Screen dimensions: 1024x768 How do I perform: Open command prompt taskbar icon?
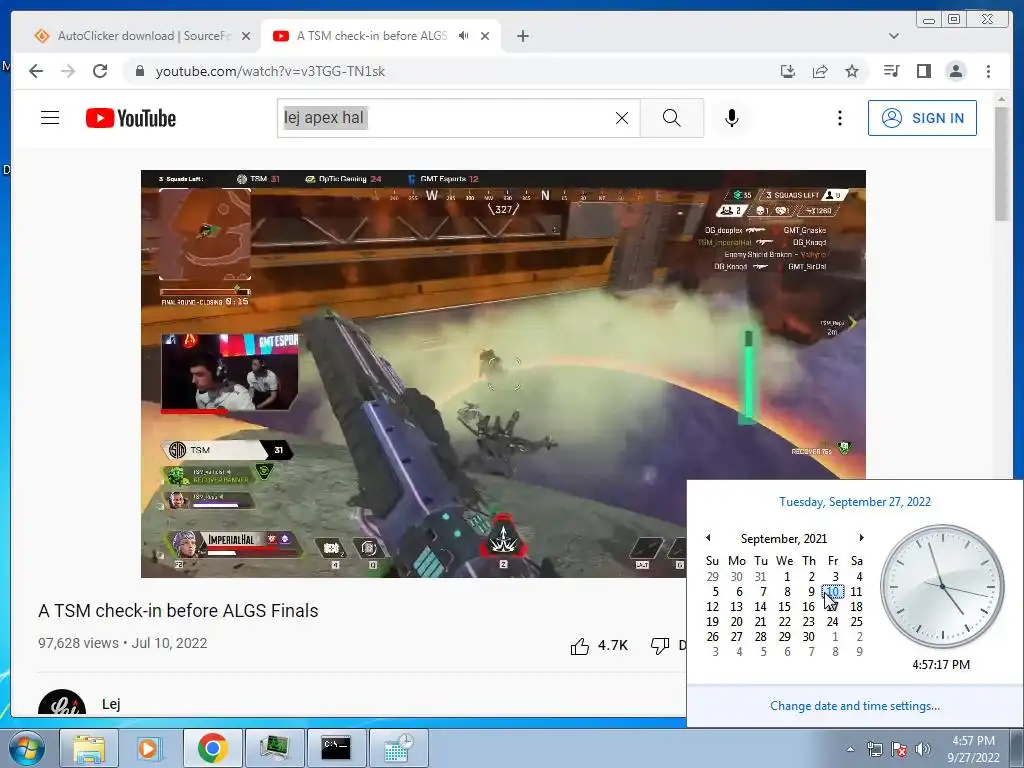coord(336,748)
